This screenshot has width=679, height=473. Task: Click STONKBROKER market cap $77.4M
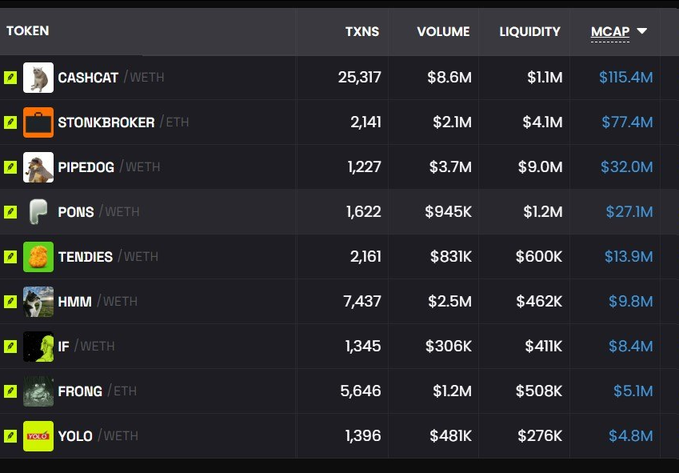coord(627,123)
